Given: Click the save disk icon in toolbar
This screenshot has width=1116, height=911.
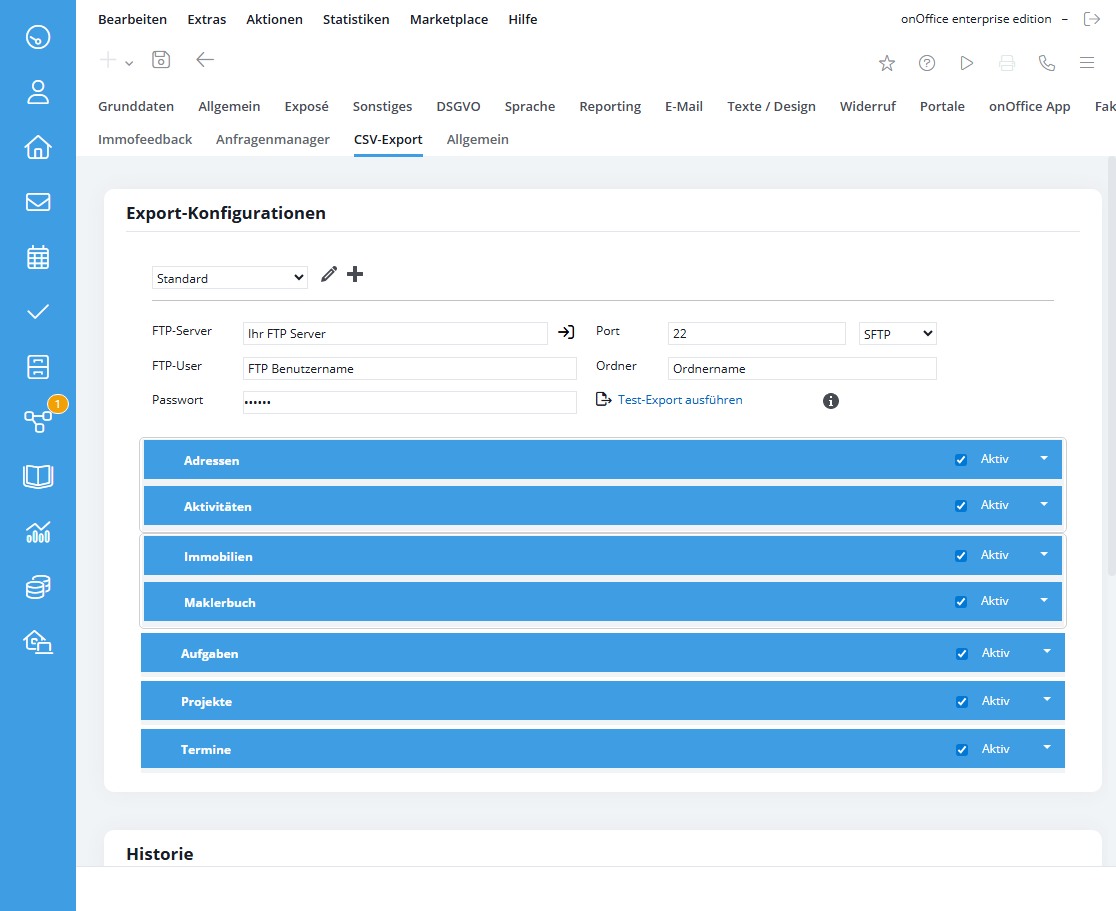Looking at the screenshot, I should click(161, 60).
